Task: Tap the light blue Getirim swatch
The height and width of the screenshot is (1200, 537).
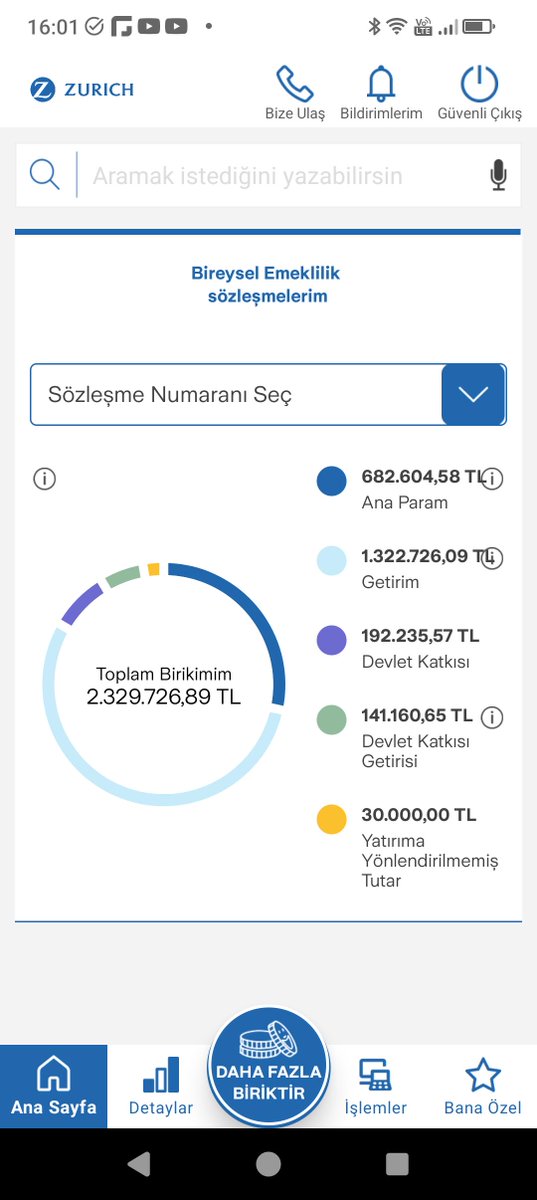Action: (x=331, y=560)
